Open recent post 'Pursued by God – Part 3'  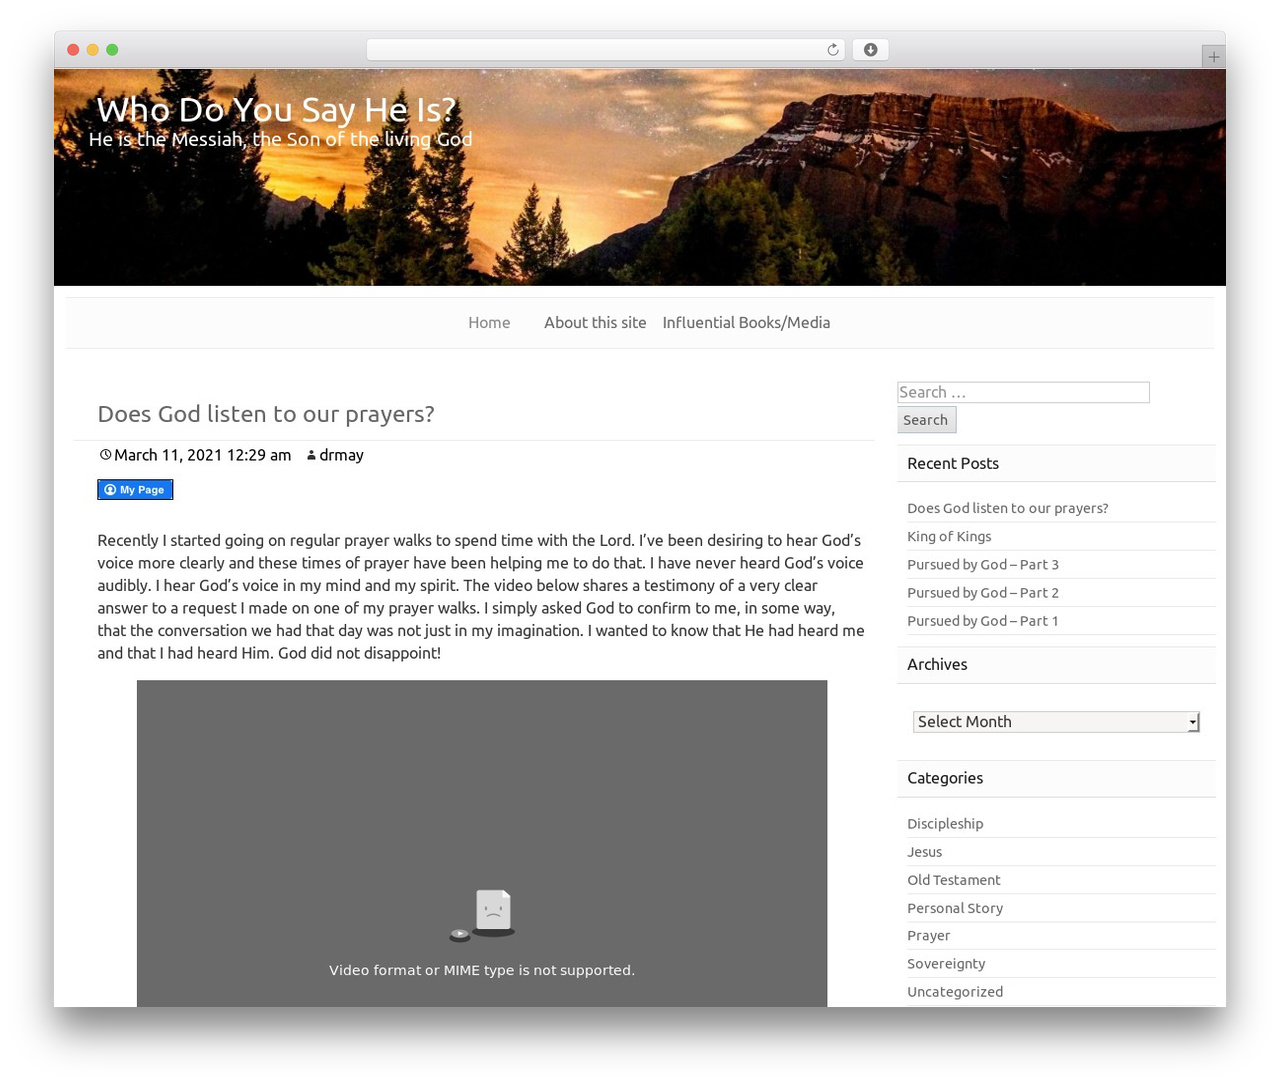point(983,564)
